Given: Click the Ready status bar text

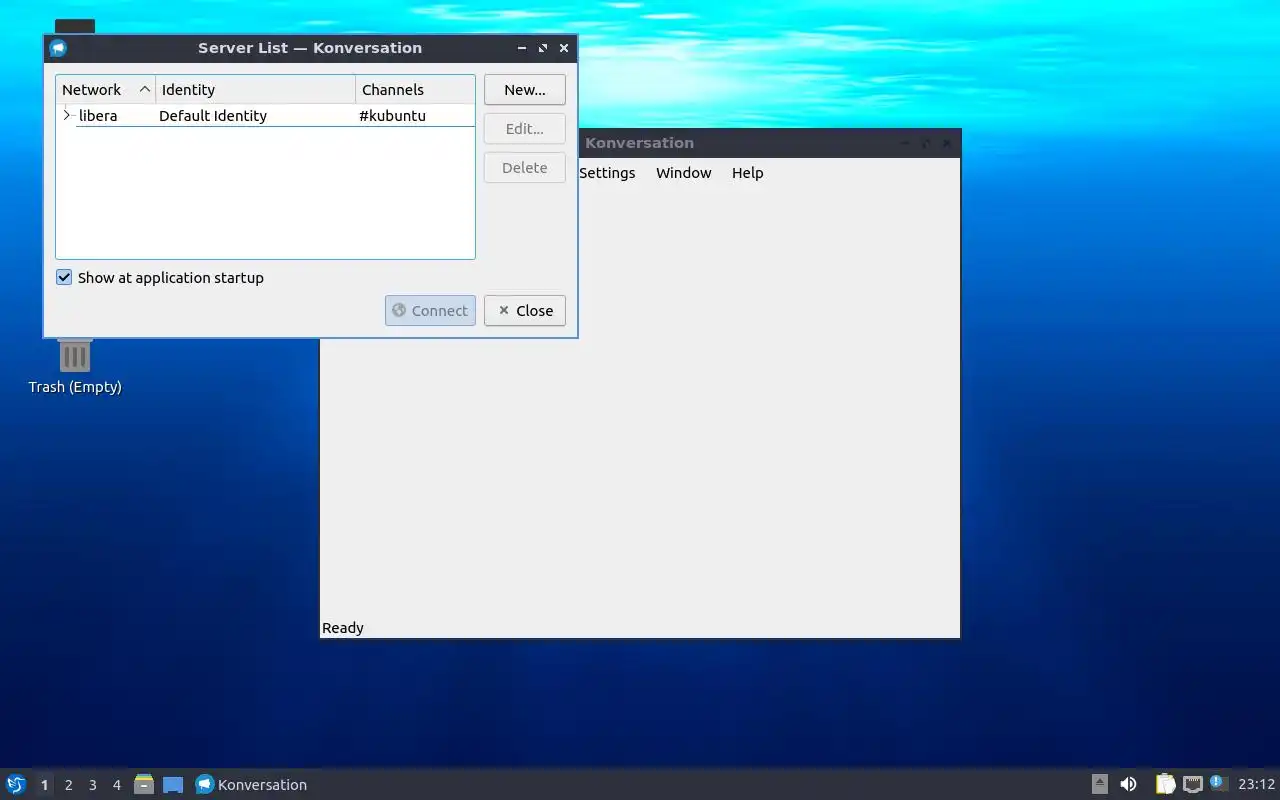Looking at the screenshot, I should pos(343,627).
